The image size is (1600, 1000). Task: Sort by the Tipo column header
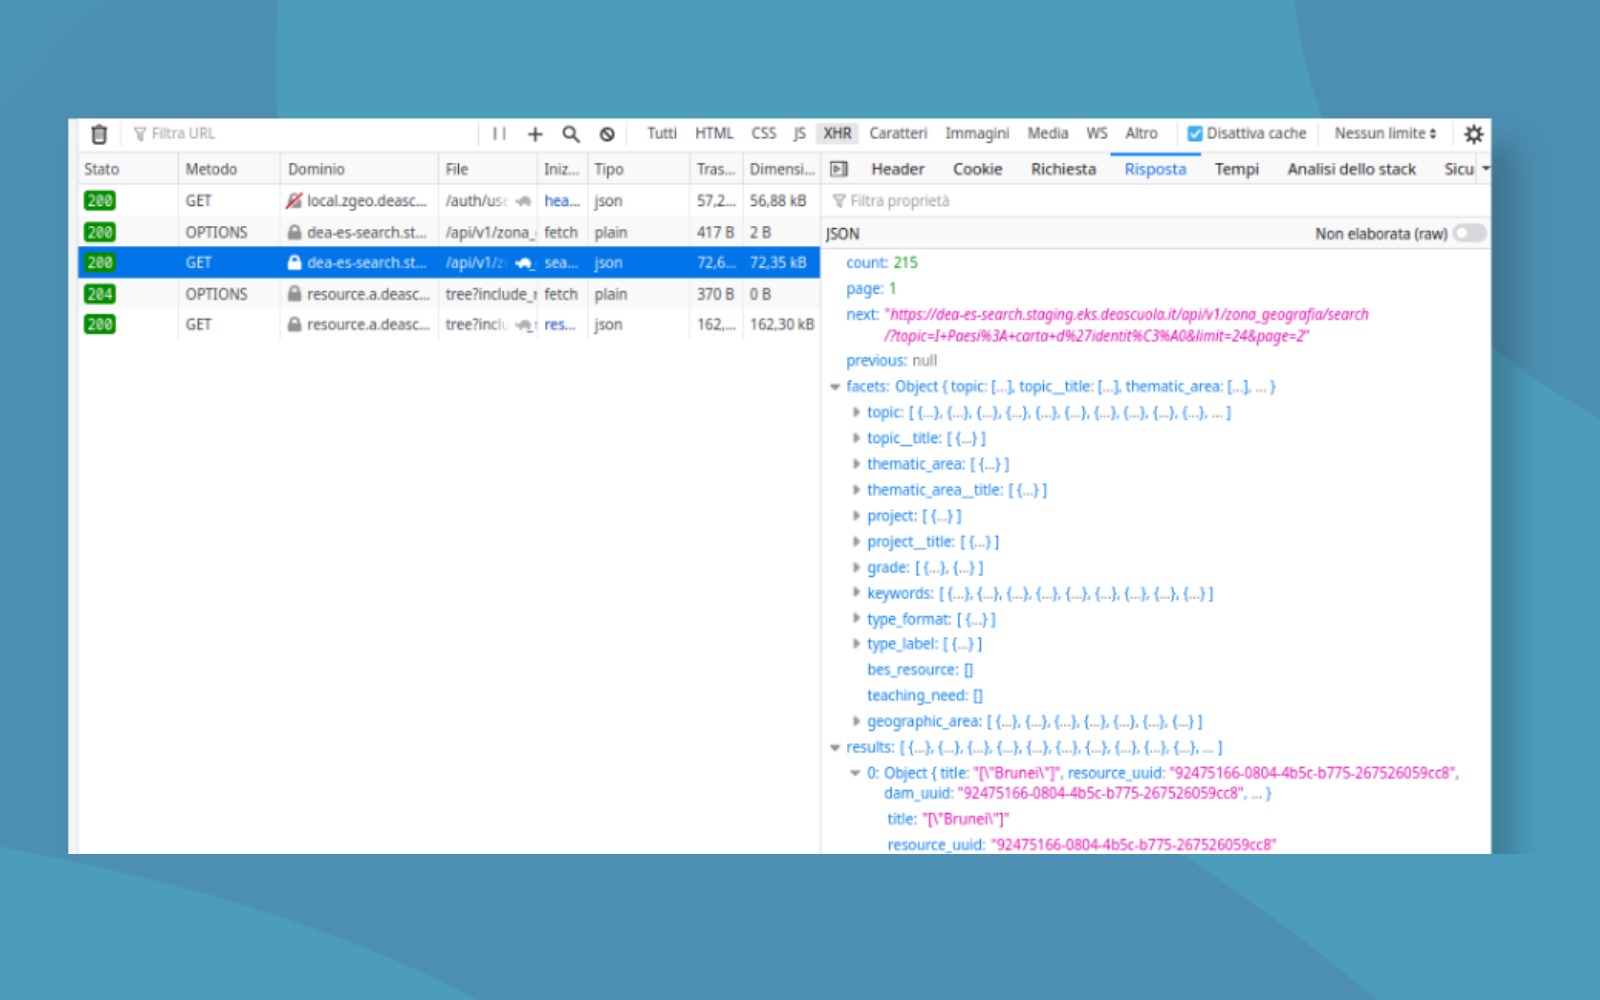[x=638, y=169]
